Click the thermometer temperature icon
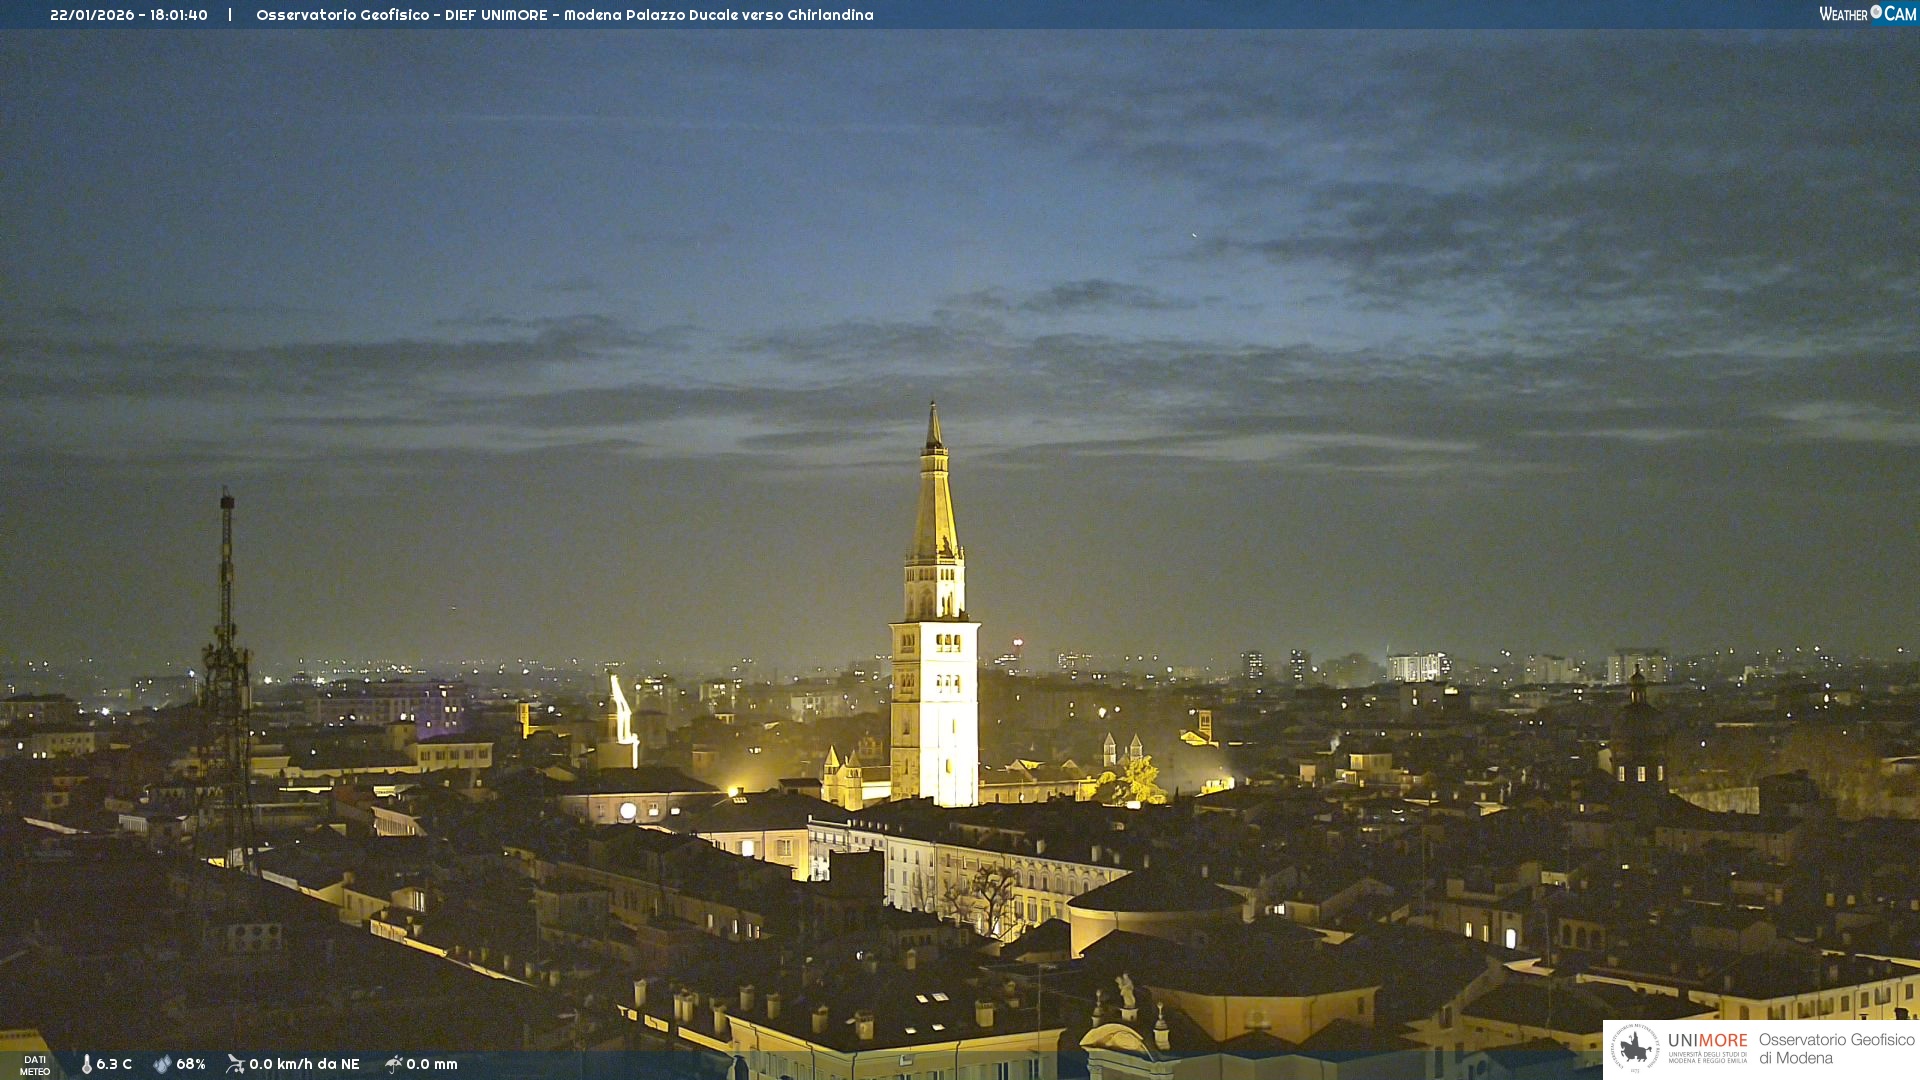Viewport: 1920px width, 1080px height. click(87, 1064)
